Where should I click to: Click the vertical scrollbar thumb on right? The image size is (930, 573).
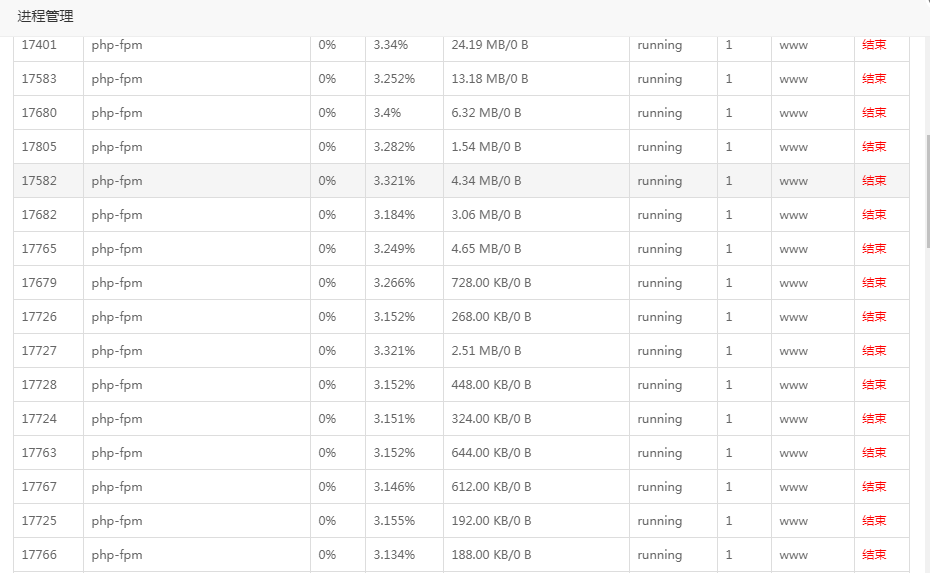click(927, 191)
